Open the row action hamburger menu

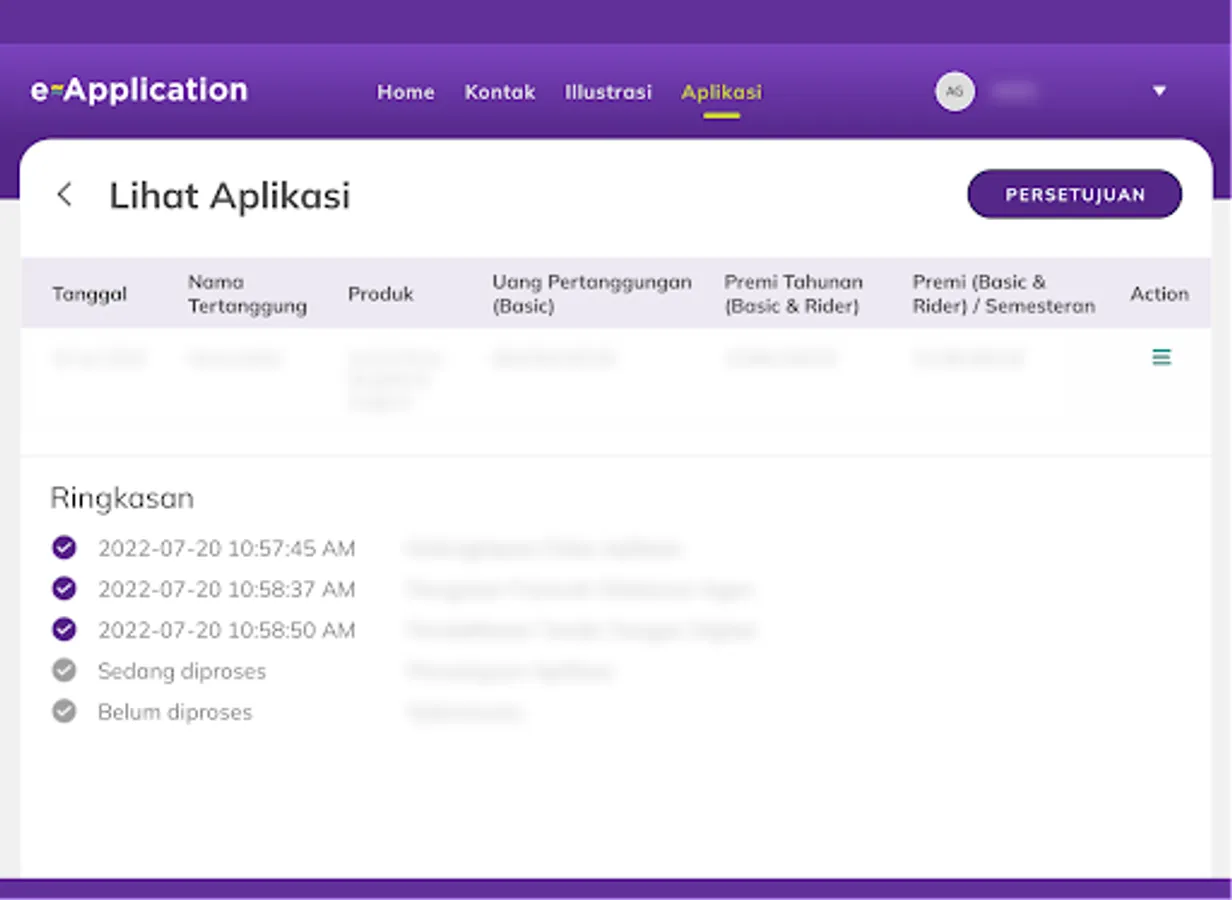click(1161, 357)
